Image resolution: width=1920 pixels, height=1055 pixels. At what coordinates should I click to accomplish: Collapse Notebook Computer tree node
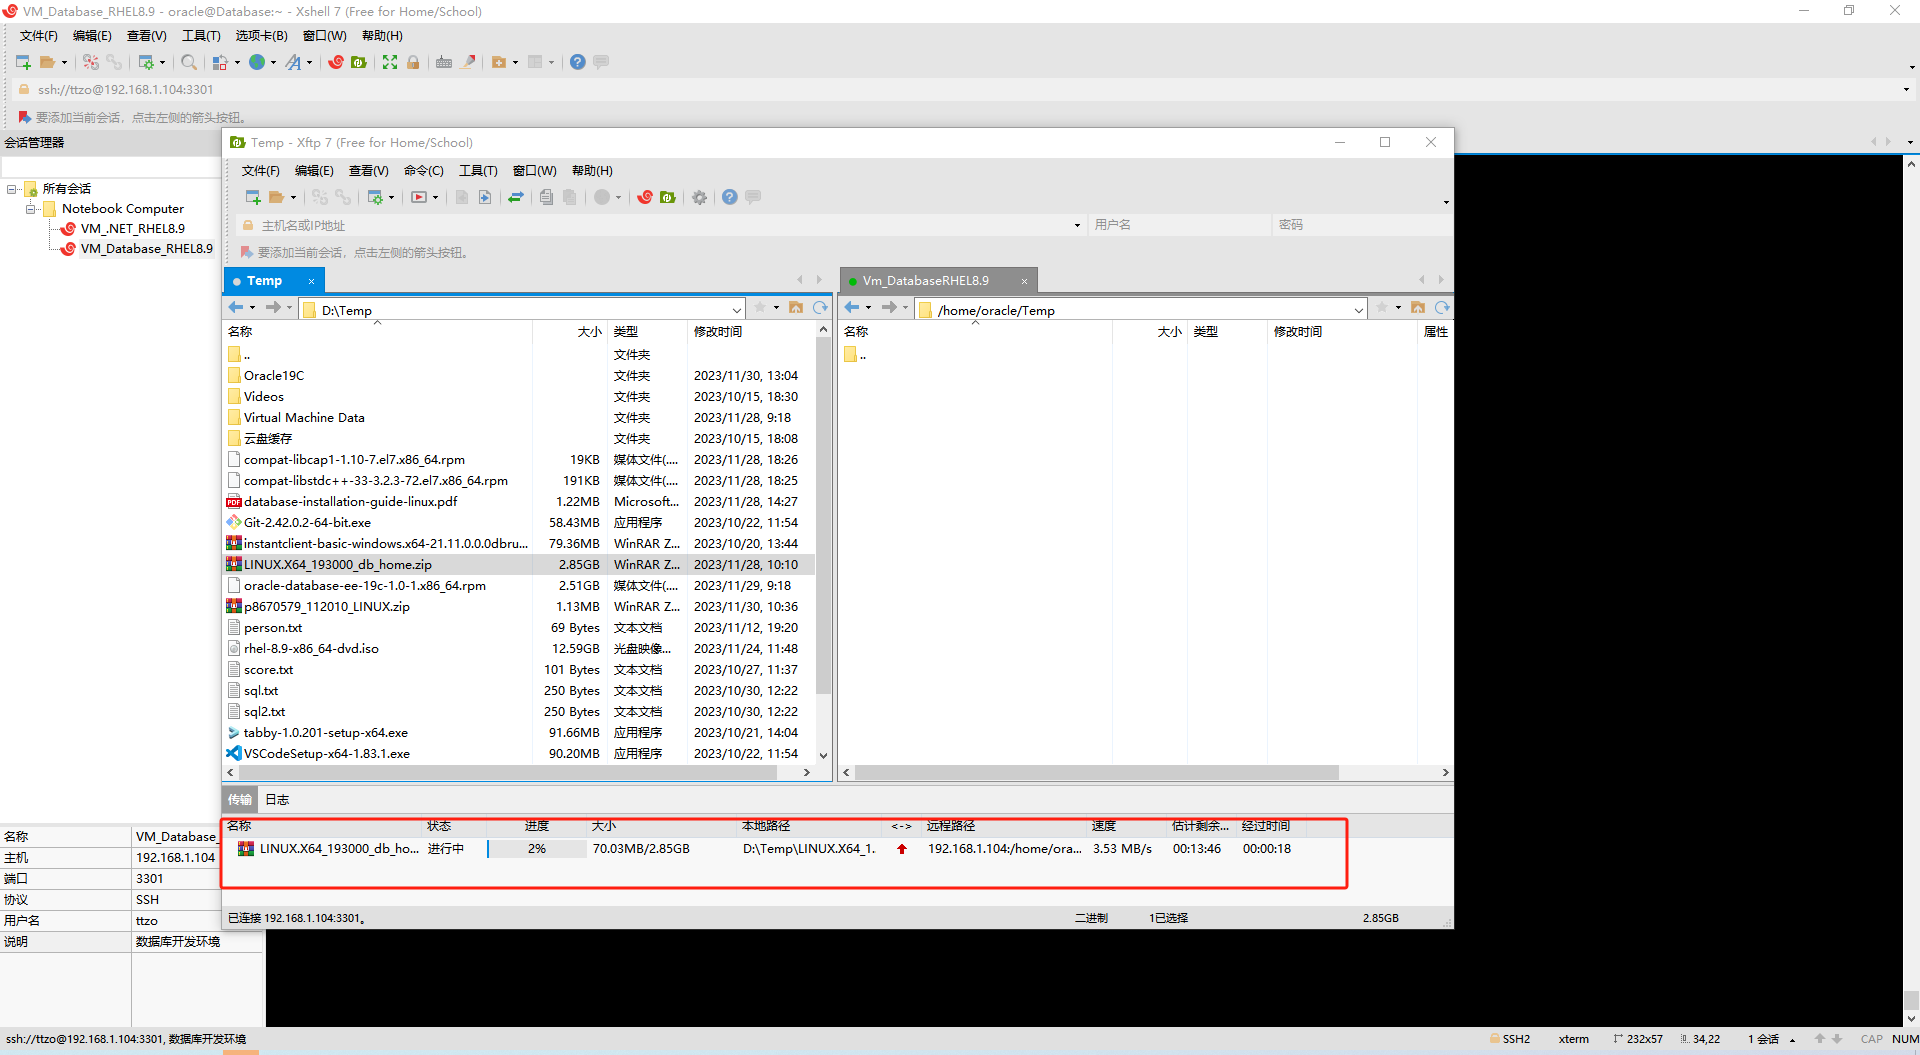click(31, 209)
